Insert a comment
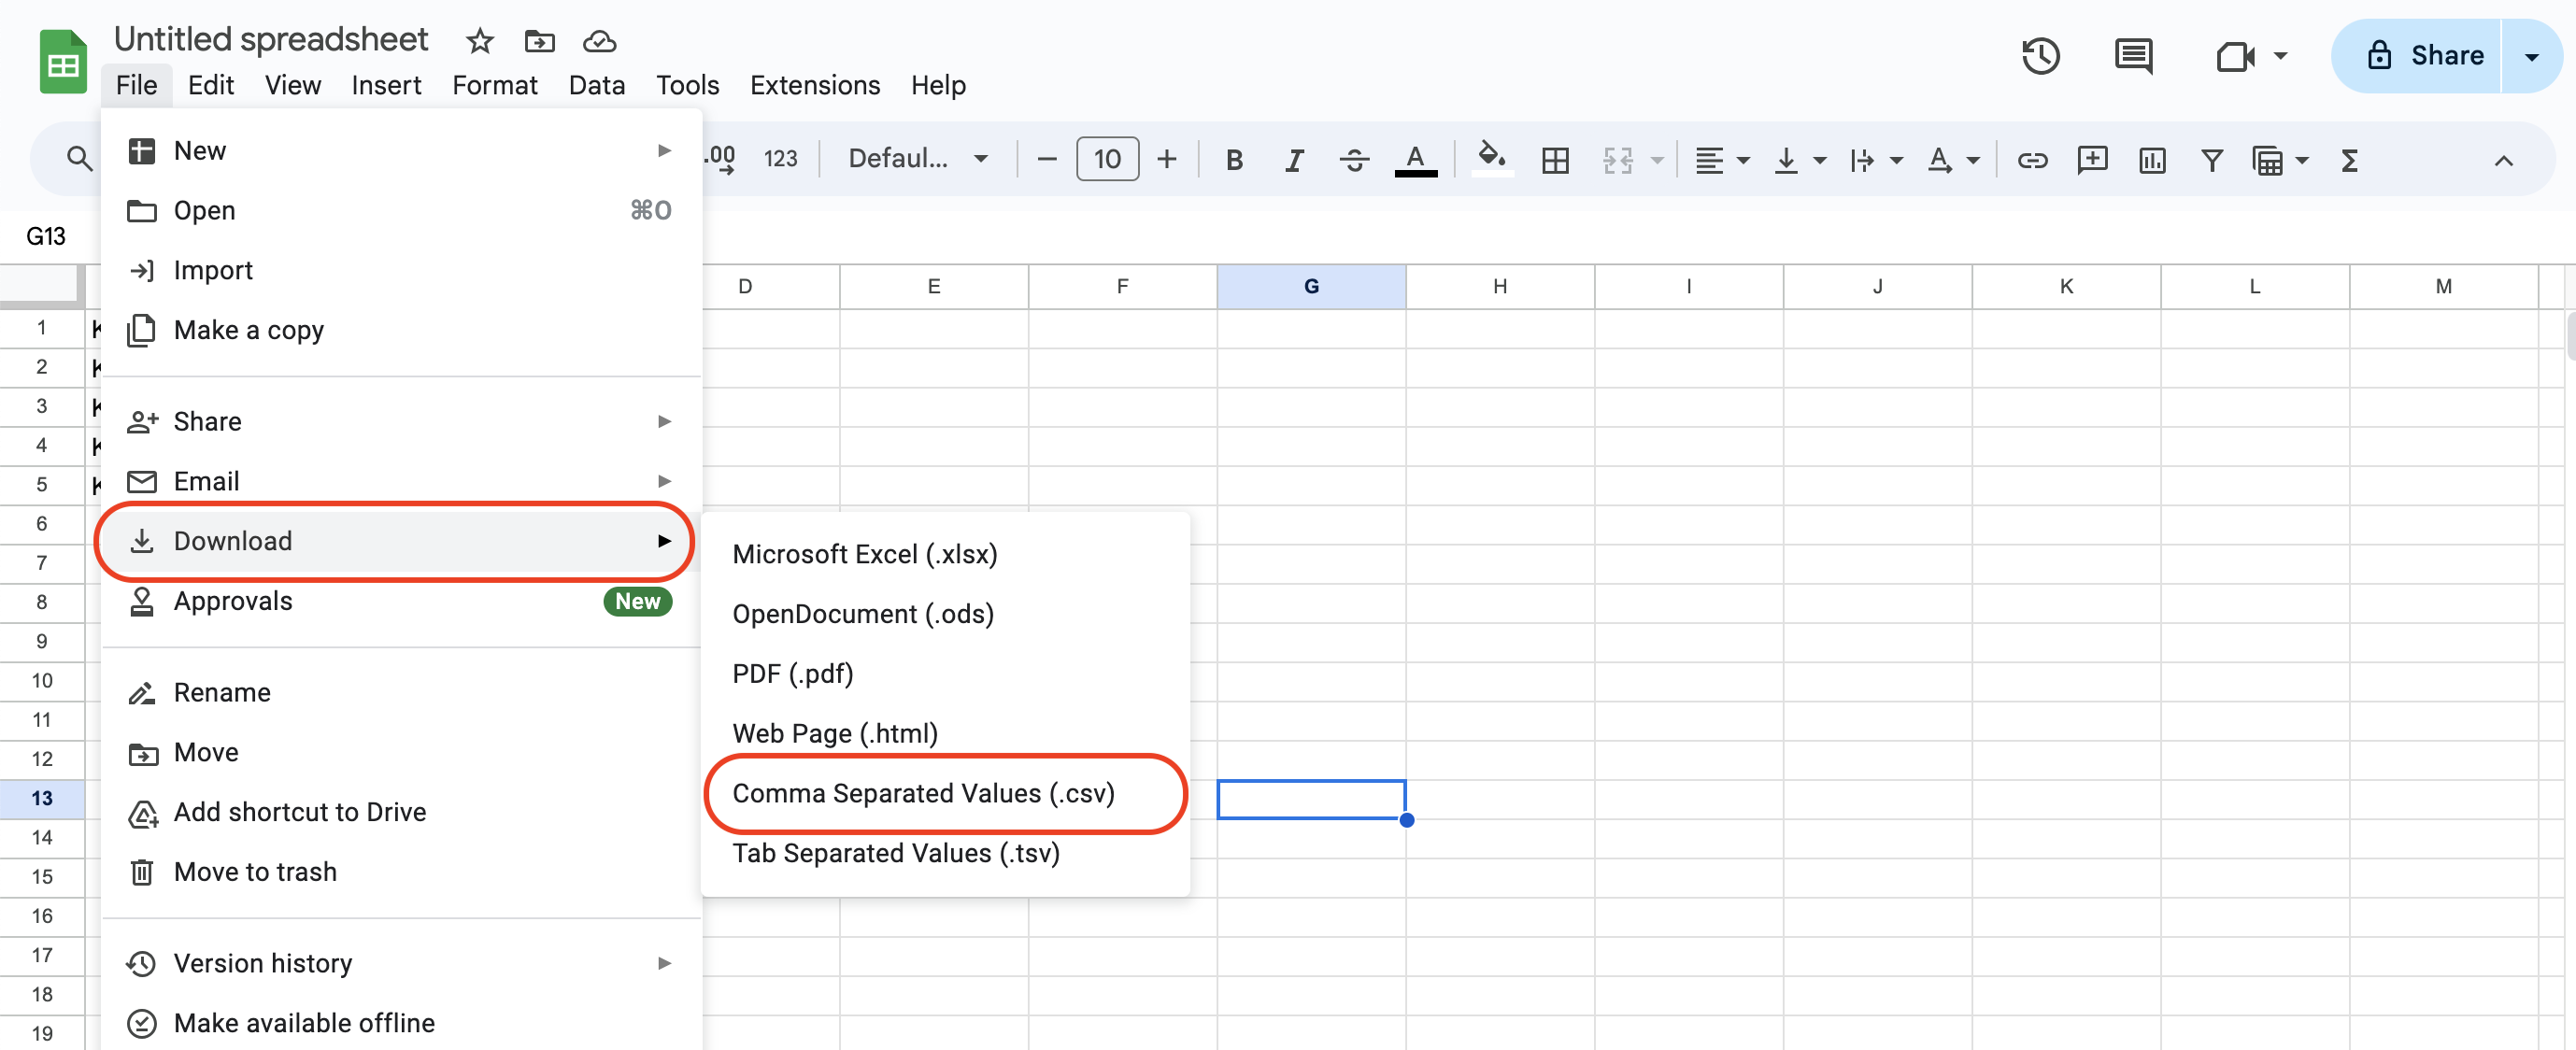The height and width of the screenshot is (1050, 2576). (2092, 159)
